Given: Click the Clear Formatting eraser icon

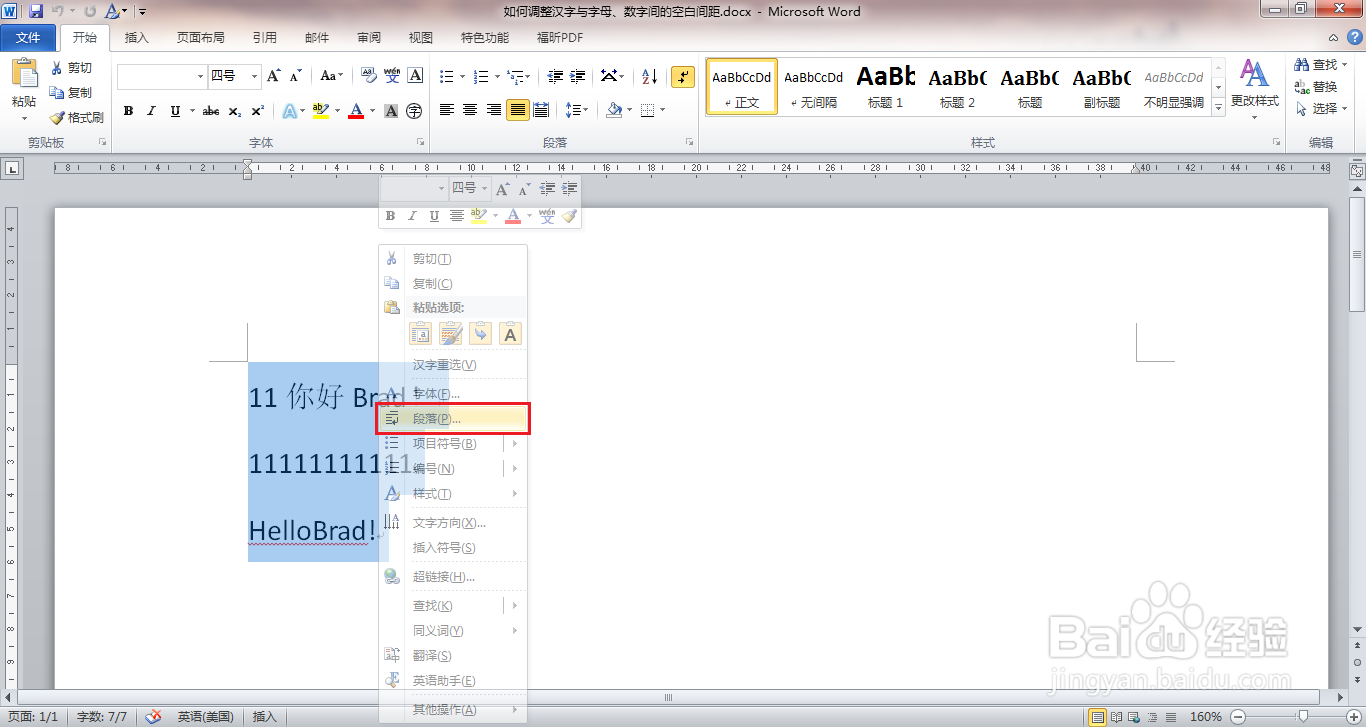Looking at the screenshot, I should 368,76.
